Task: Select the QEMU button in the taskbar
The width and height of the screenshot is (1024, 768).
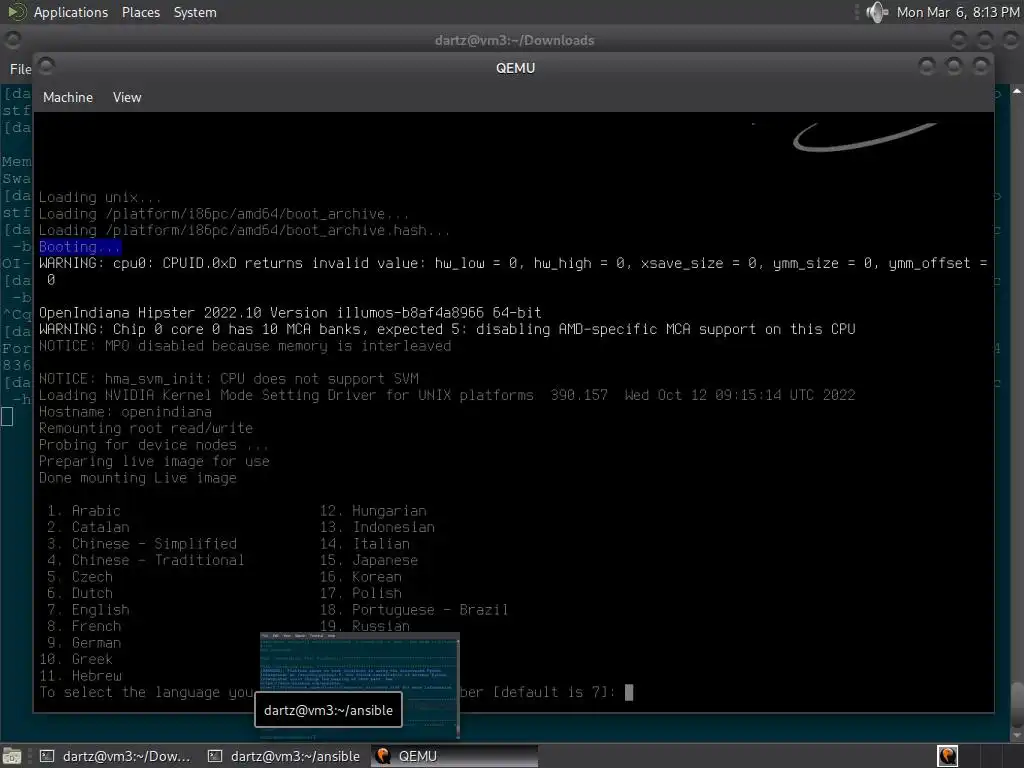Action: click(x=455, y=756)
